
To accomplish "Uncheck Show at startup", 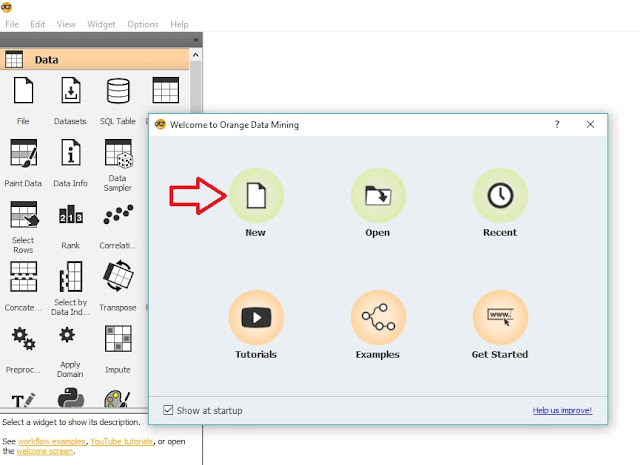I will tap(168, 410).
